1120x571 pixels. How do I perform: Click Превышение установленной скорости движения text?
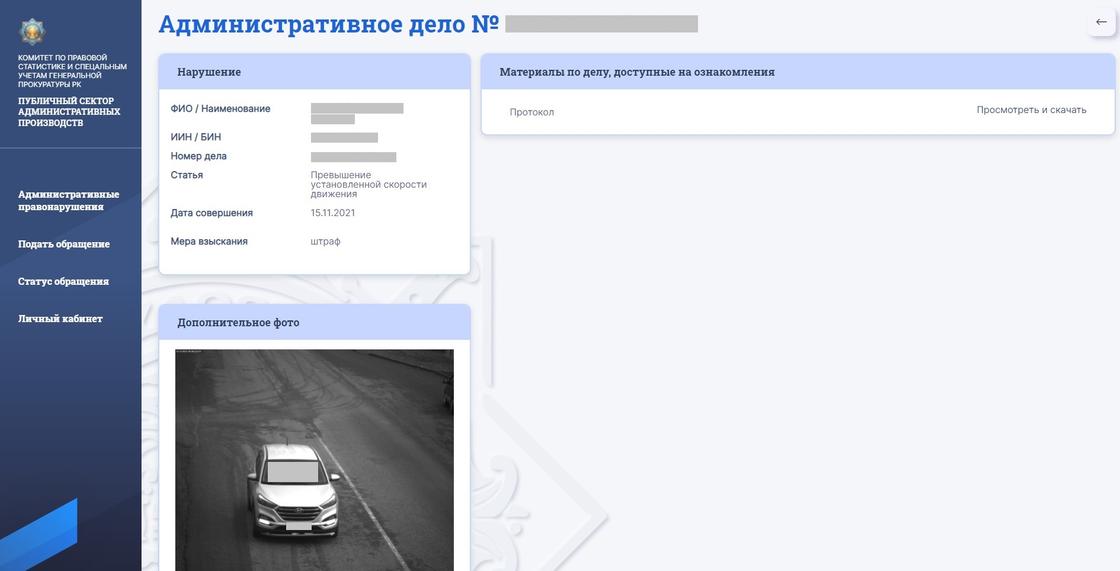click(369, 184)
